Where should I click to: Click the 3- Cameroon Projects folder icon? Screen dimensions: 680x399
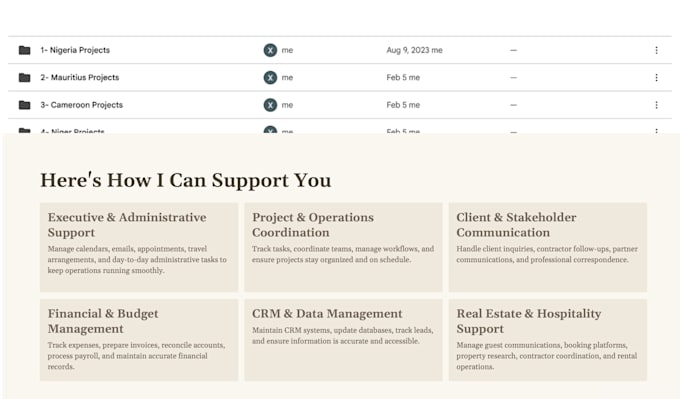point(24,105)
